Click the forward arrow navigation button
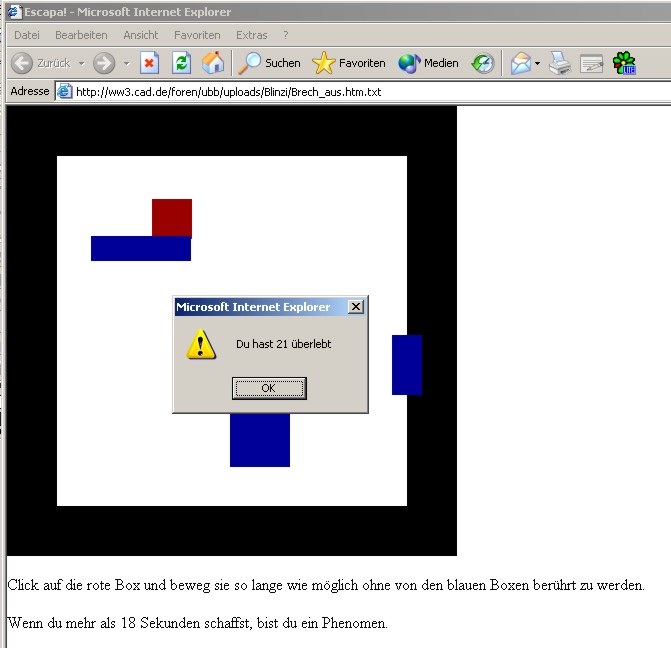Viewport: 671px width, 648px height. tap(104, 63)
